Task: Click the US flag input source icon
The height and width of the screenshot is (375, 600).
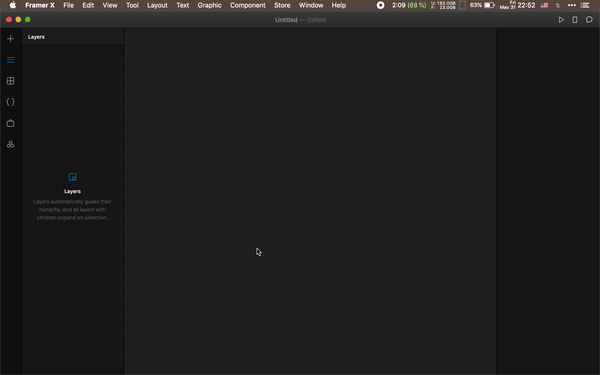Action: pos(544,5)
